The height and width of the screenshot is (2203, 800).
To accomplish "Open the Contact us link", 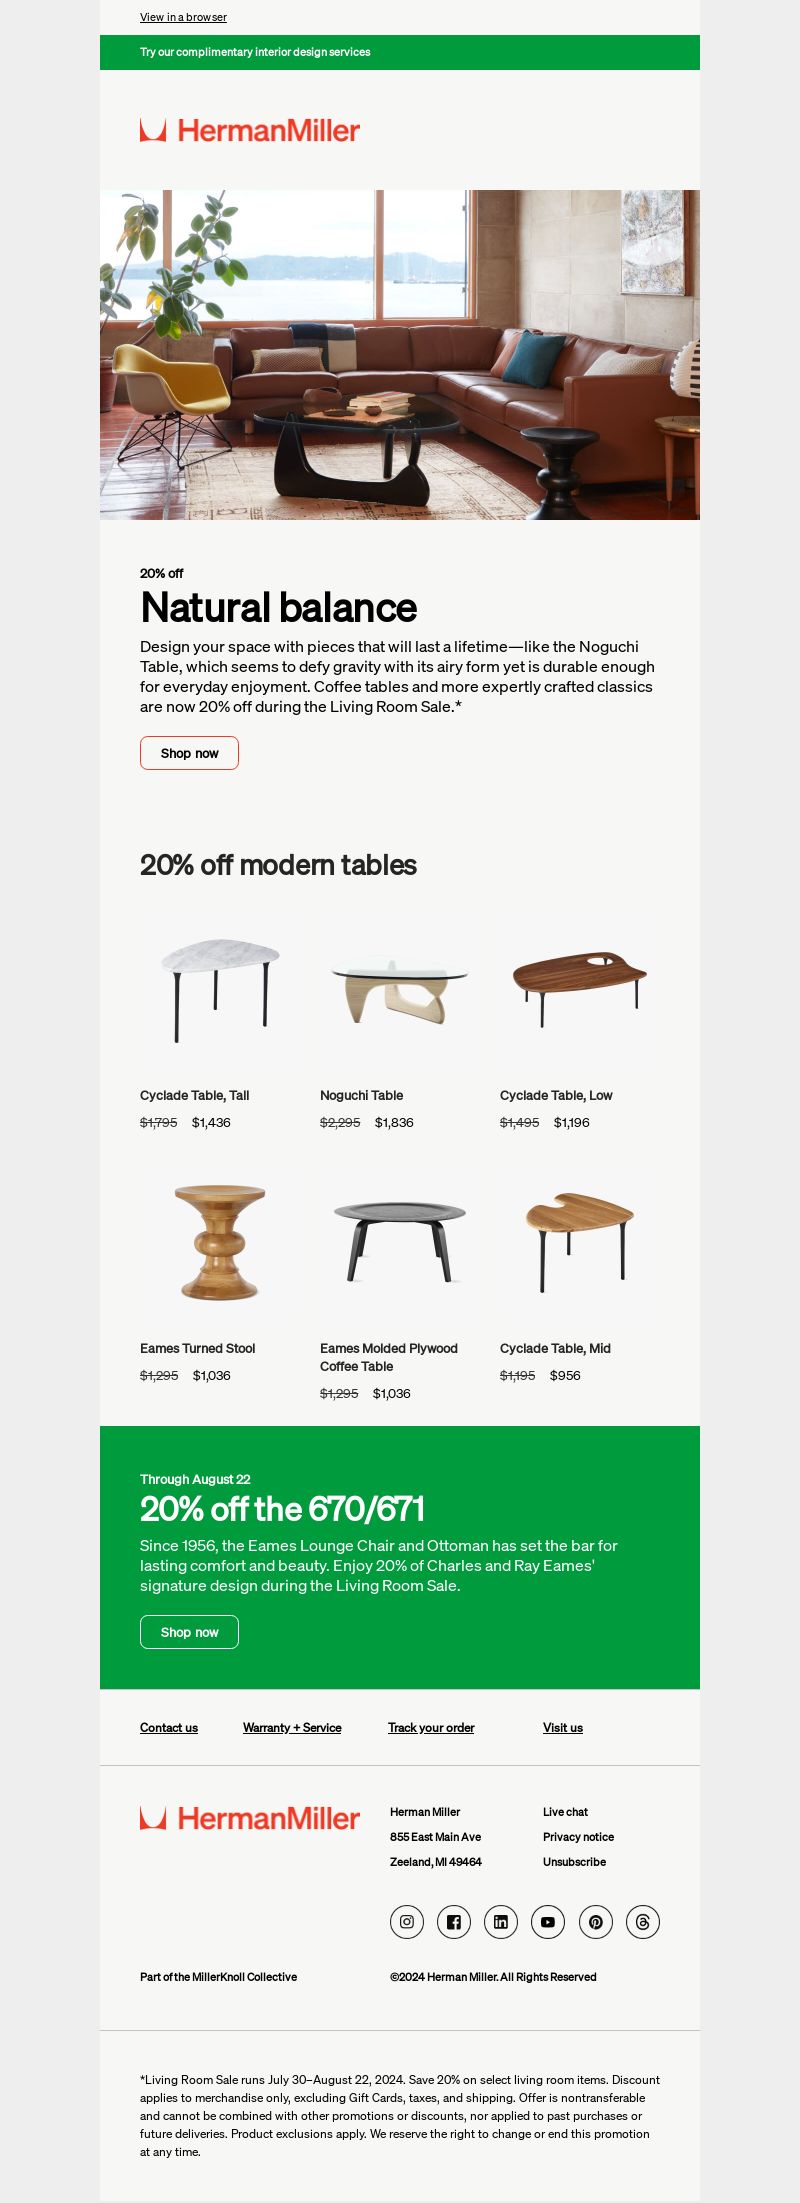I will pyautogui.click(x=169, y=1728).
